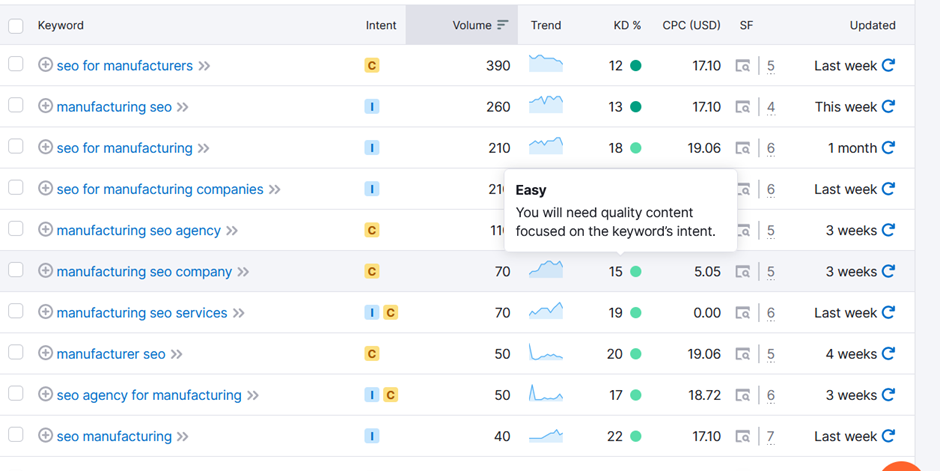Check the 'seo manufacturing' row
The height and width of the screenshot is (471, 940).
[x=16, y=434]
